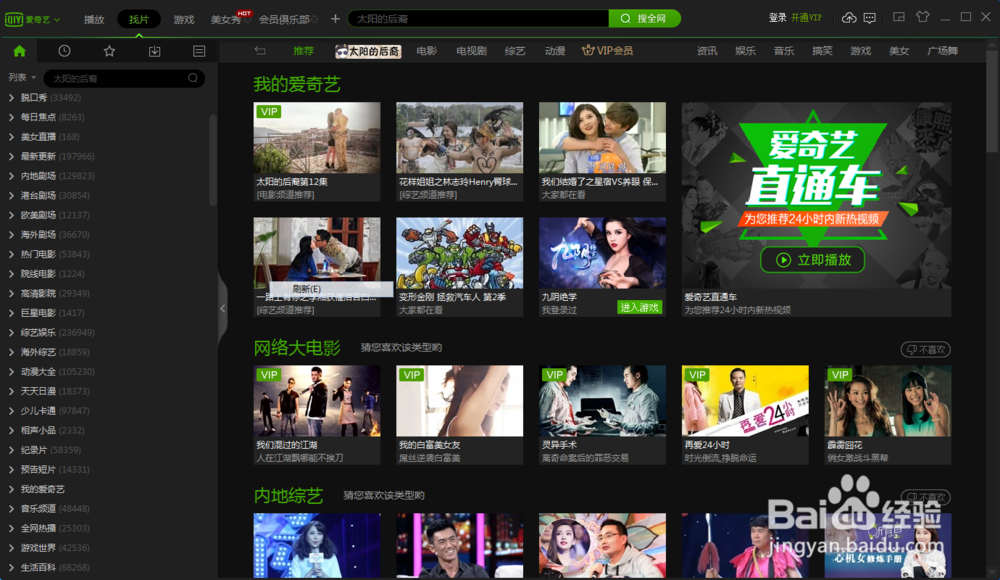Screen dimensions: 1000x580
Task: Expand the 综艺娱乐 category
Action: click(11, 332)
